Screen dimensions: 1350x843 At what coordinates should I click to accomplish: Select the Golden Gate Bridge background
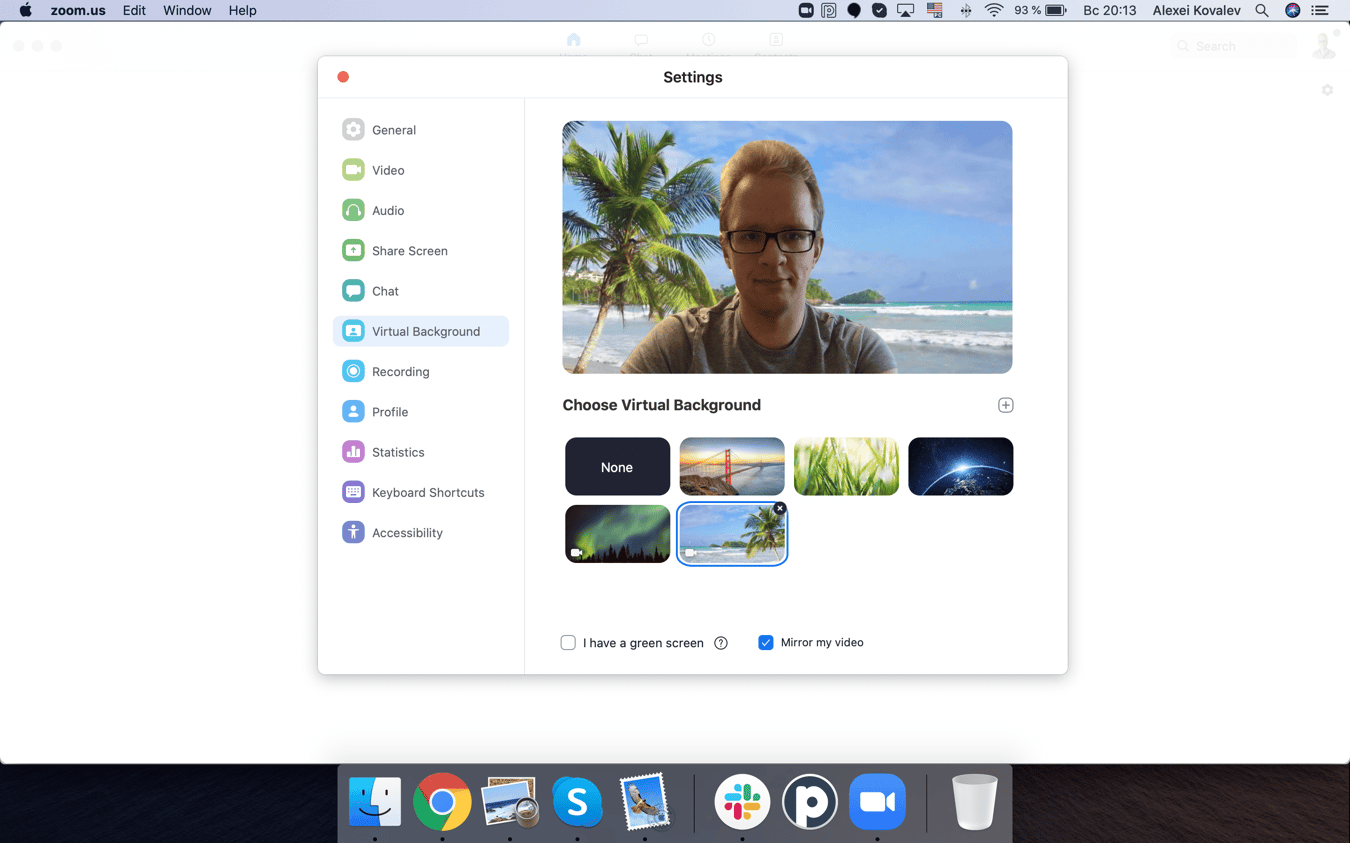[x=731, y=466]
